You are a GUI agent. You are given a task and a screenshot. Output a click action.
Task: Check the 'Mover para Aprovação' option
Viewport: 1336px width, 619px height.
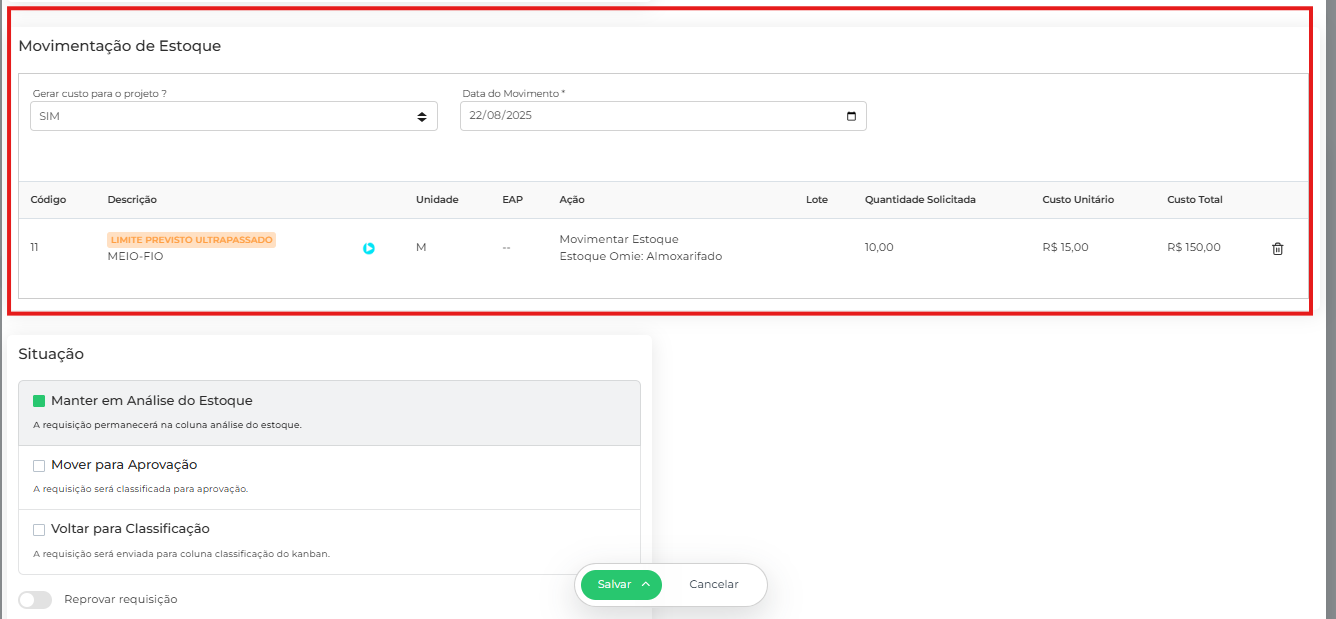point(39,465)
